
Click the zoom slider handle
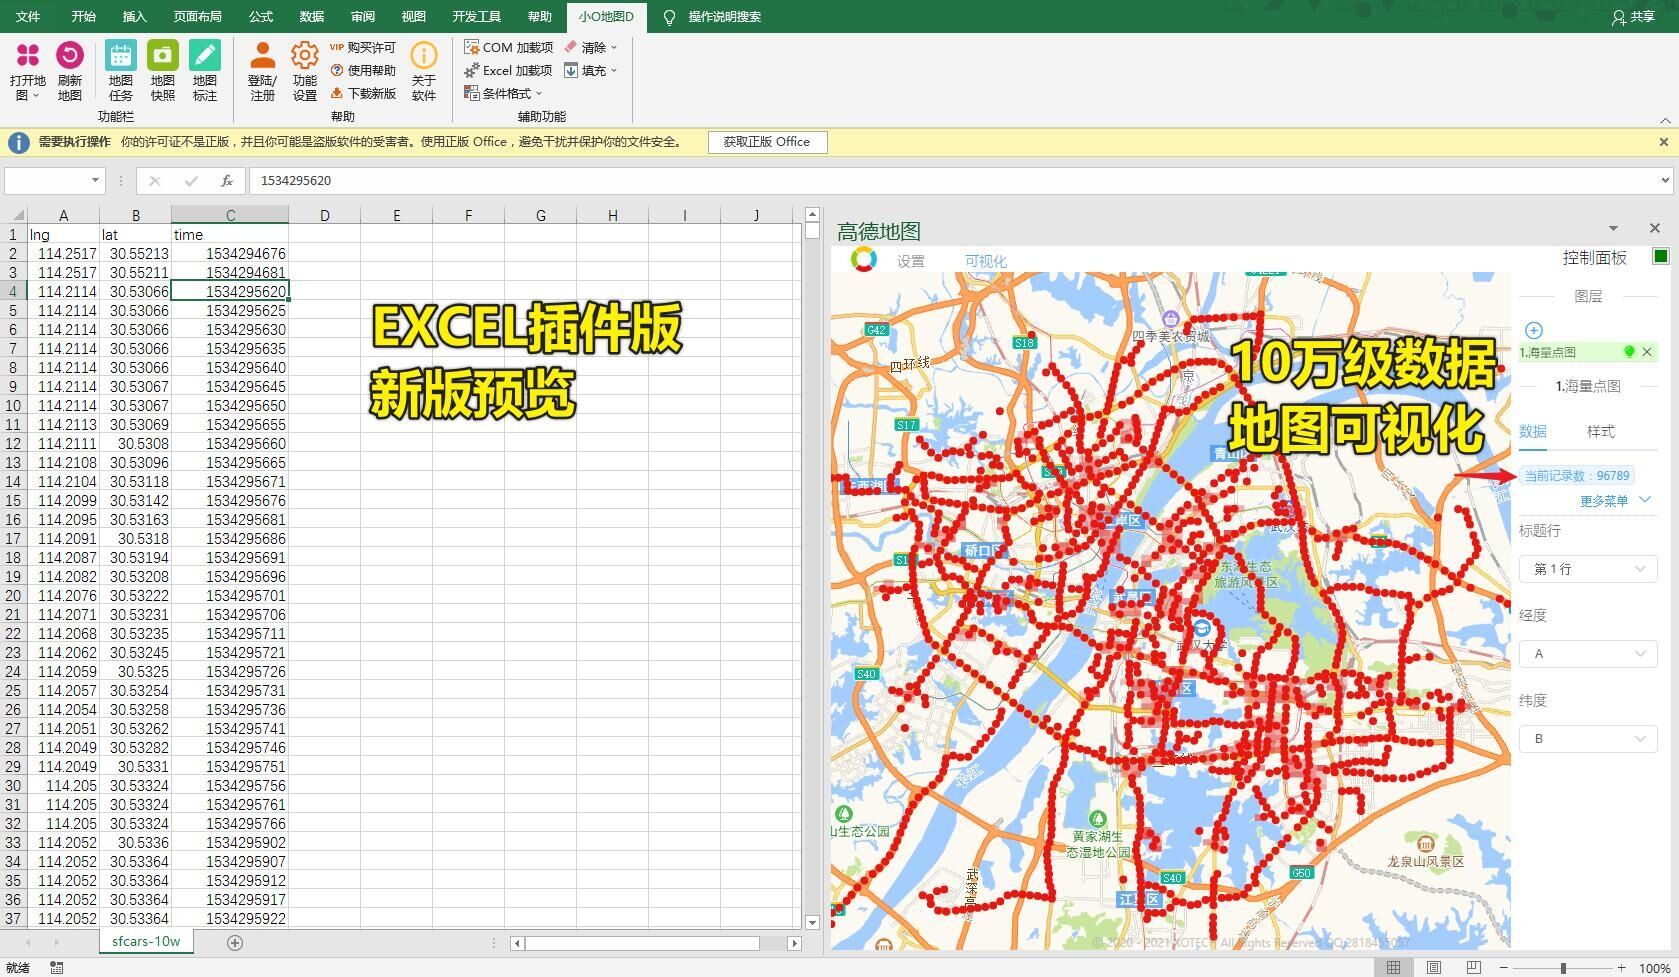(x=1563, y=968)
